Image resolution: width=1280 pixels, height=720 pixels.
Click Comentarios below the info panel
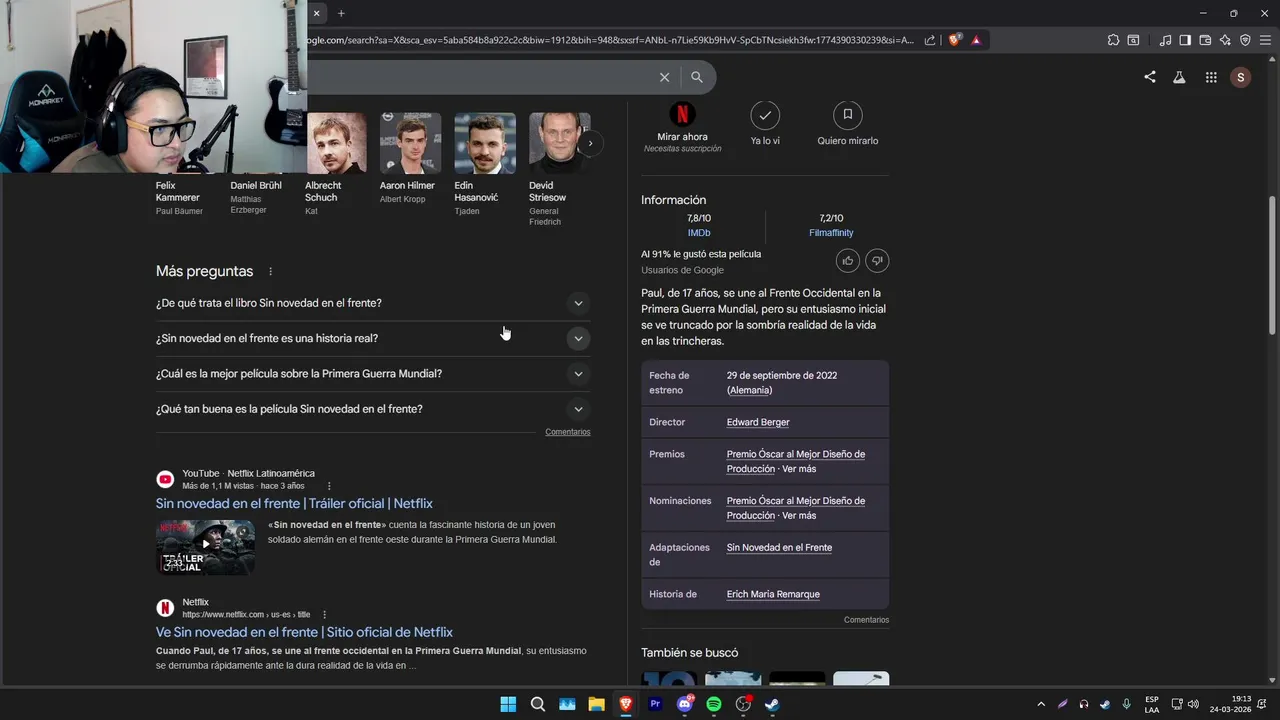click(x=866, y=620)
